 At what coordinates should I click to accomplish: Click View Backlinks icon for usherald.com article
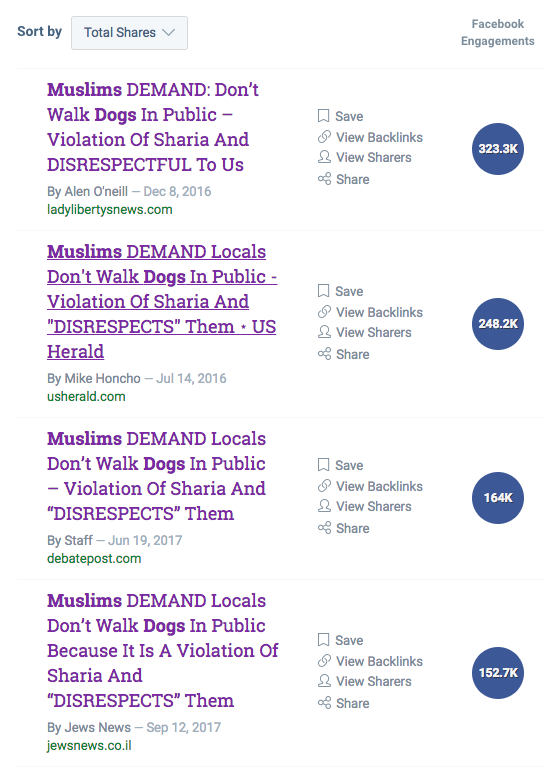click(324, 312)
